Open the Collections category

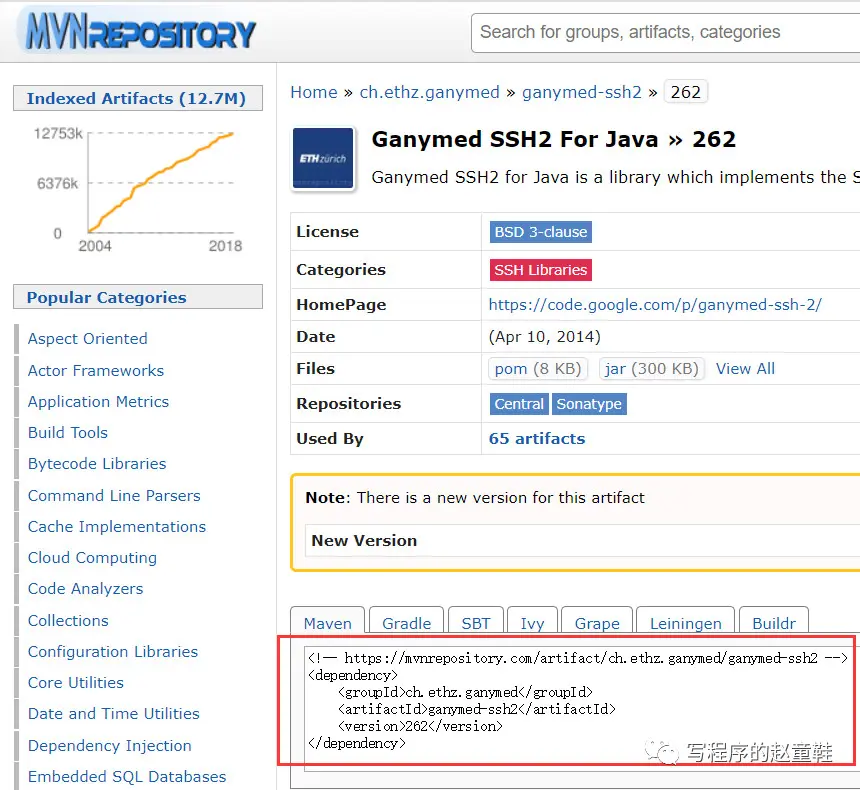click(68, 620)
